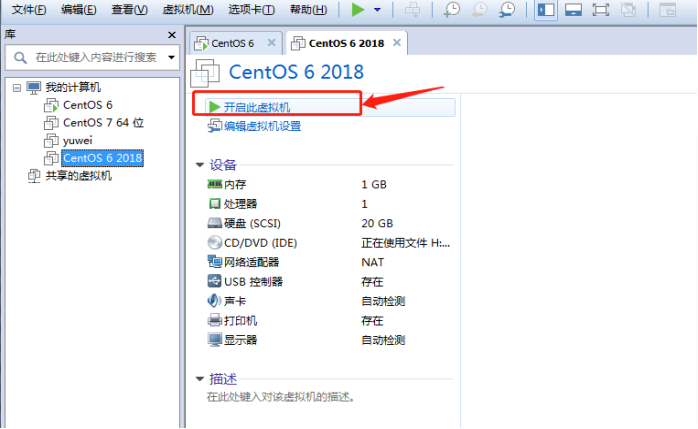Viewport: 698px width, 429px height.
Task: Click the 编辑虚拟机设置 link
Action: coord(262,126)
